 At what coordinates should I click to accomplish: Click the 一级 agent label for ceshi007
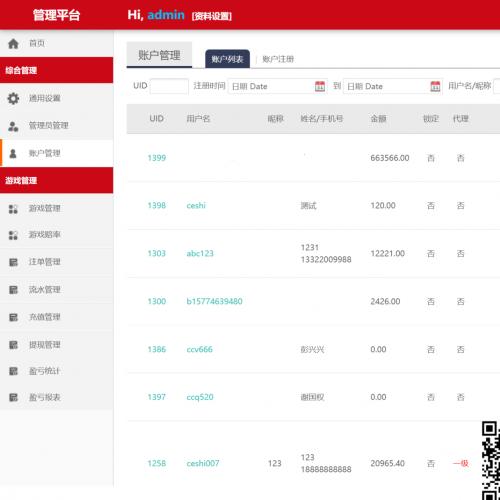pos(461,463)
